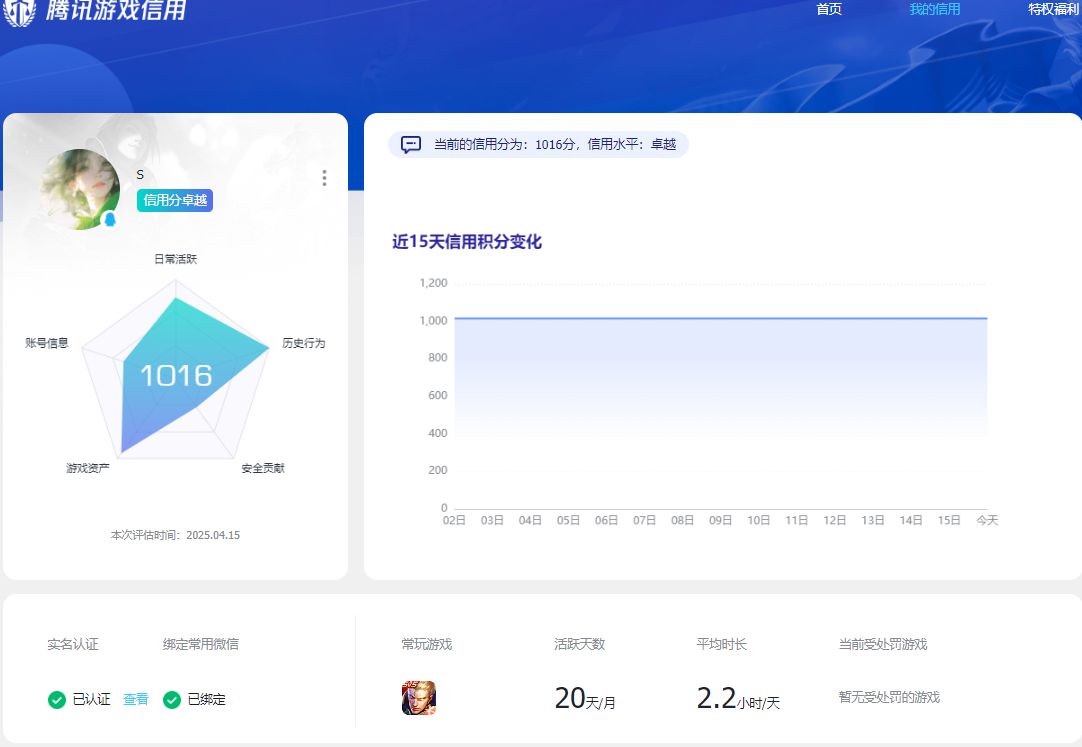Click the current credit score message banner
The width and height of the screenshot is (1082, 747).
[x=538, y=144]
